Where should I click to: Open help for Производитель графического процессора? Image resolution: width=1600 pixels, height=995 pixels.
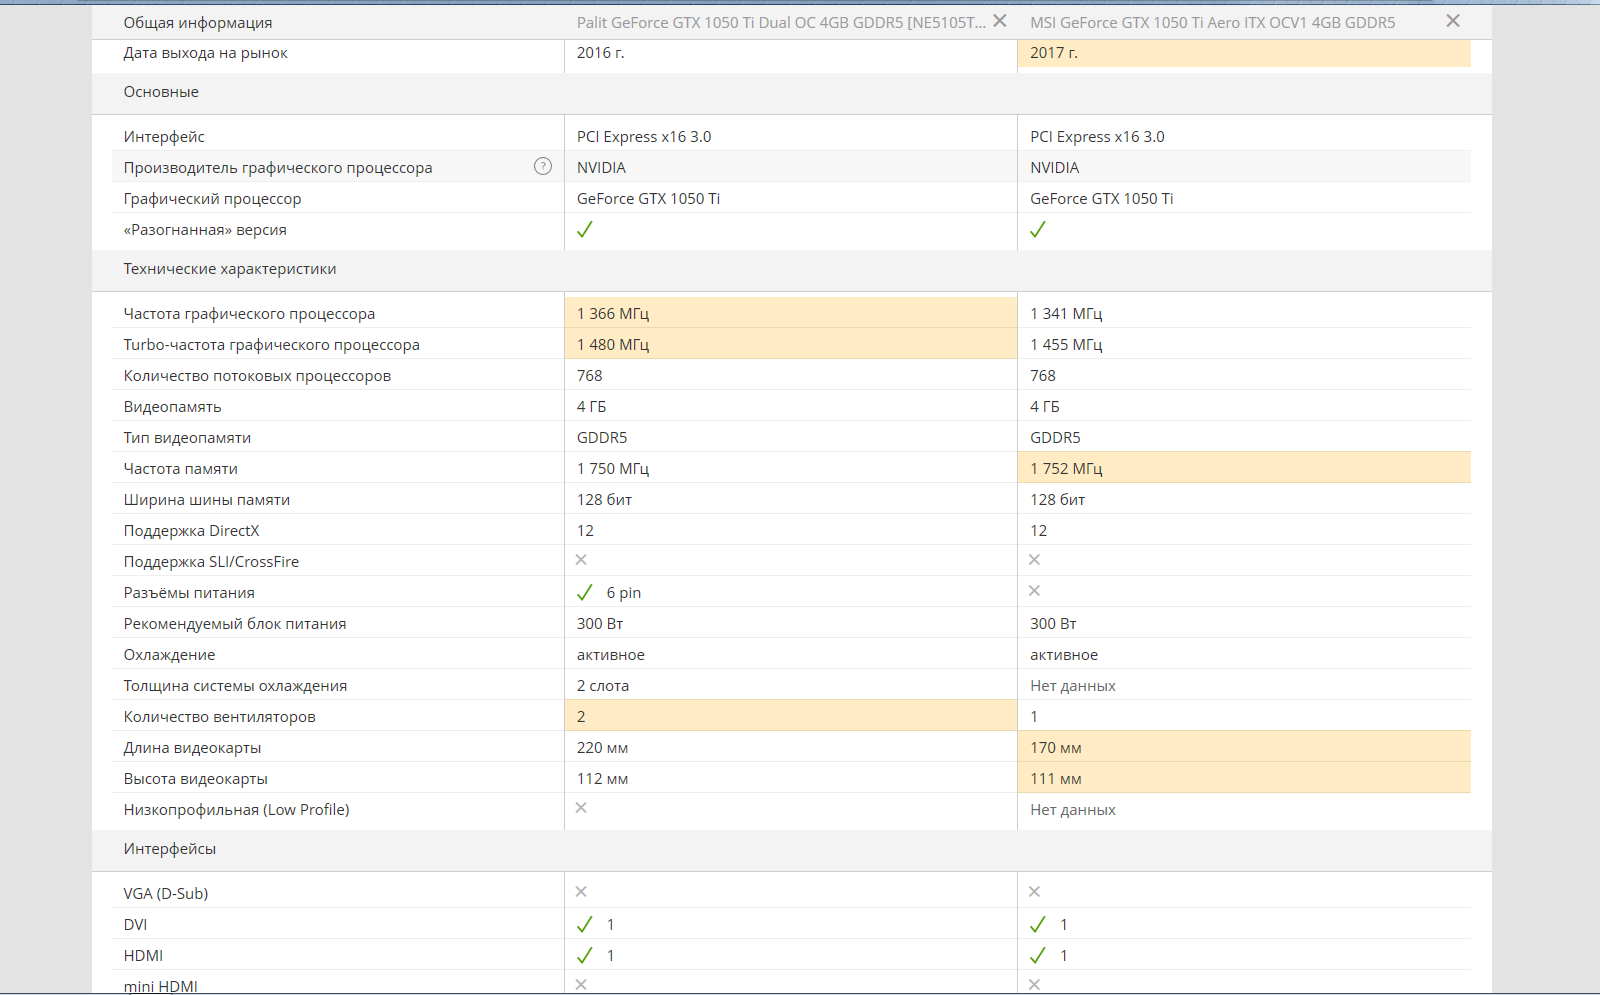click(543, 166)
